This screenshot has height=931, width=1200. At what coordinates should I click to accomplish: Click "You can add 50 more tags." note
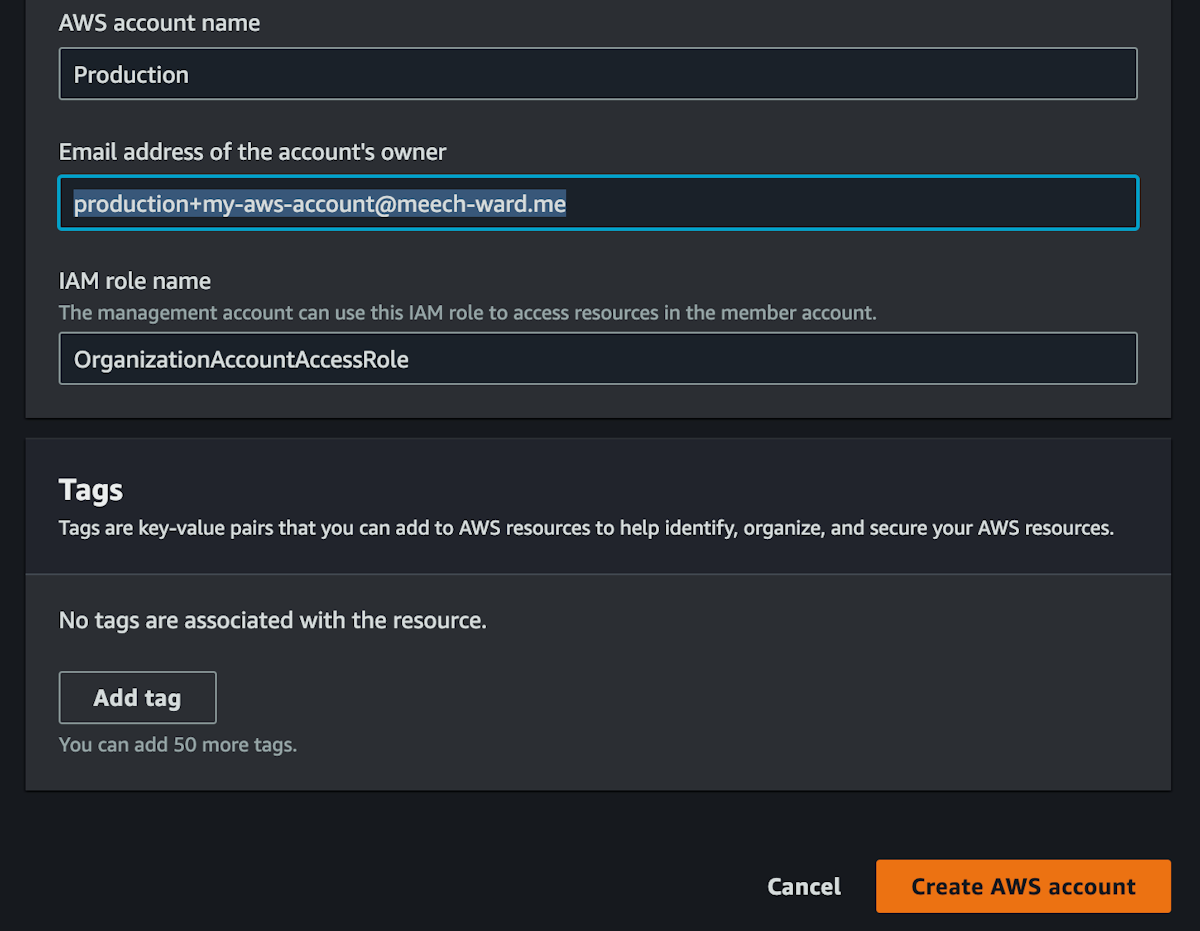coord(178,745)
